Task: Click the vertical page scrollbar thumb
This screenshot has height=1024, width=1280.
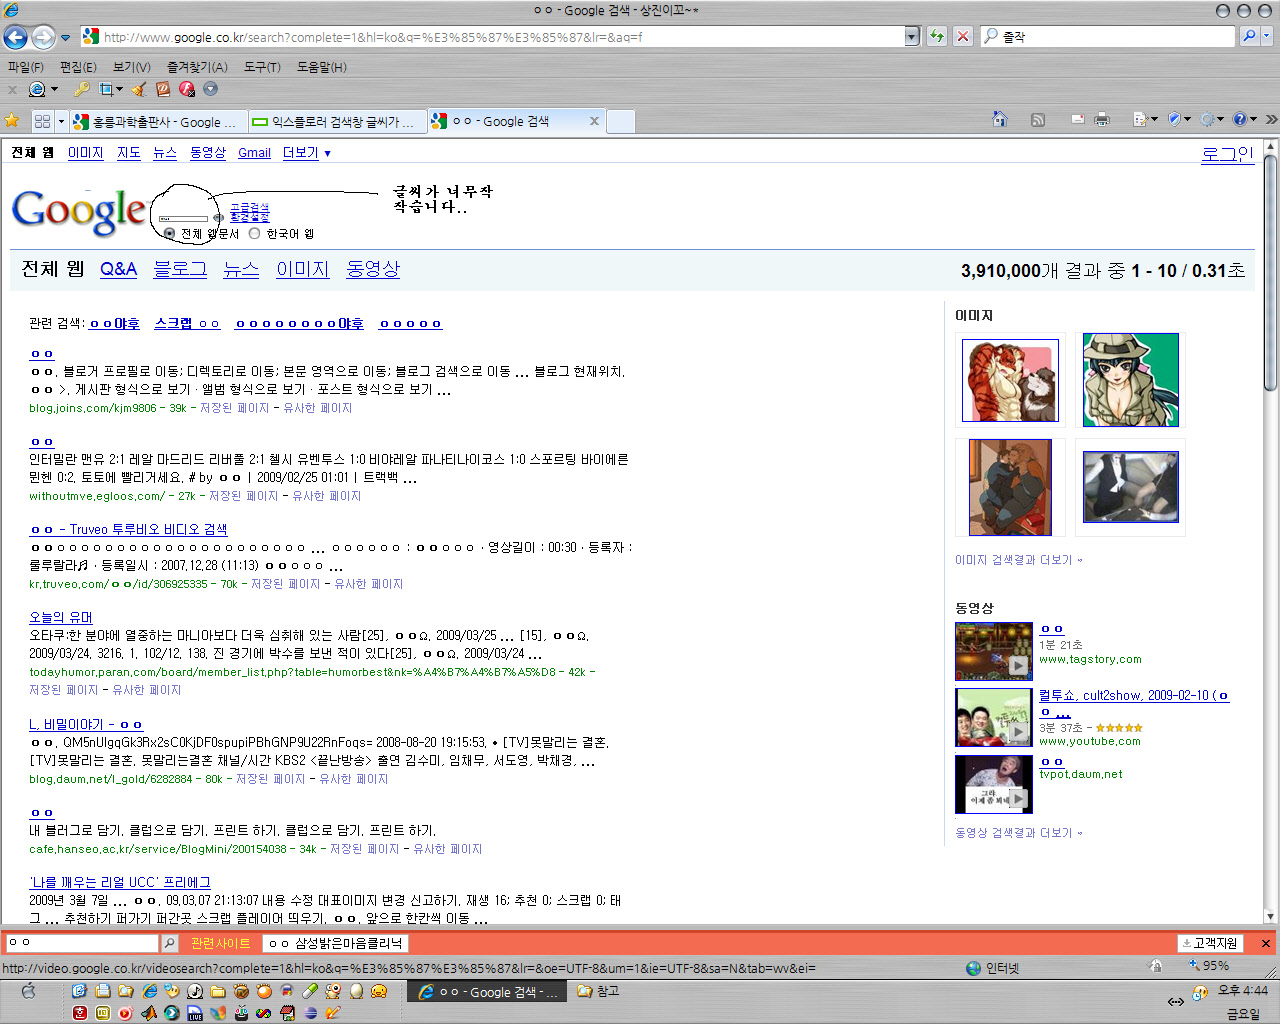Action: click(1271, 273)
